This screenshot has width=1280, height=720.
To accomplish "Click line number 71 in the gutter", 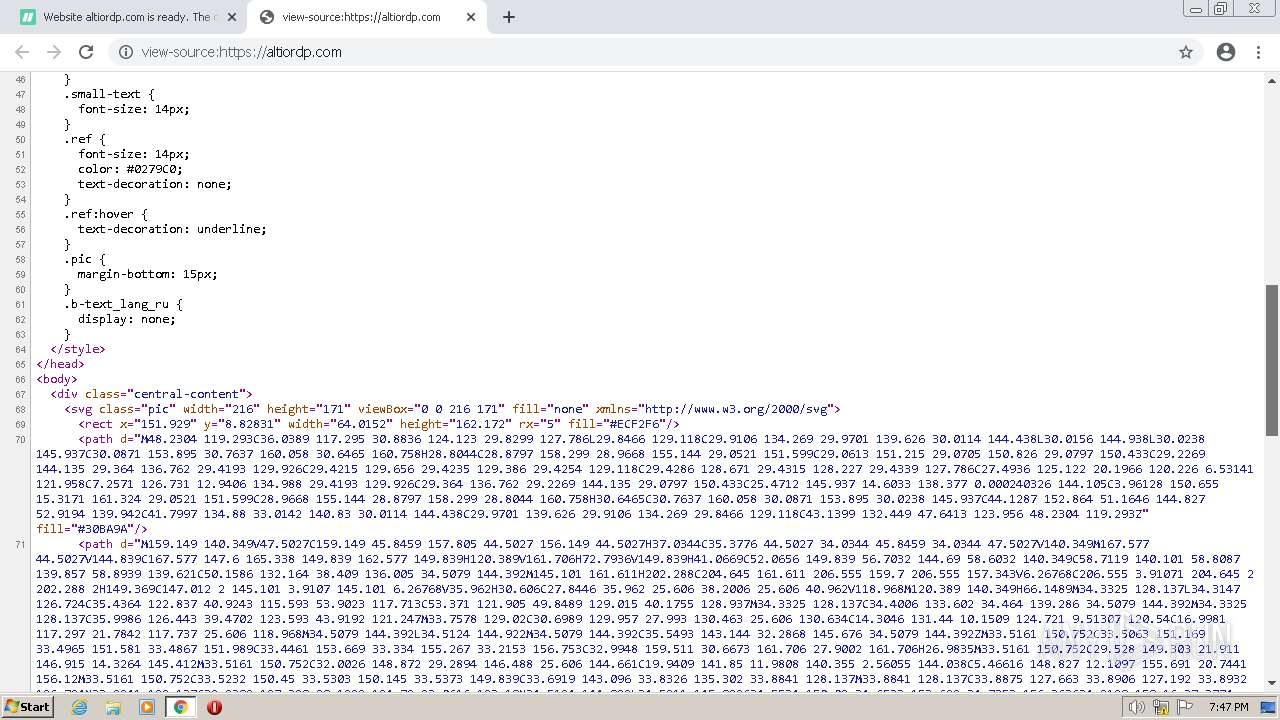I will [x=21, y=544].
